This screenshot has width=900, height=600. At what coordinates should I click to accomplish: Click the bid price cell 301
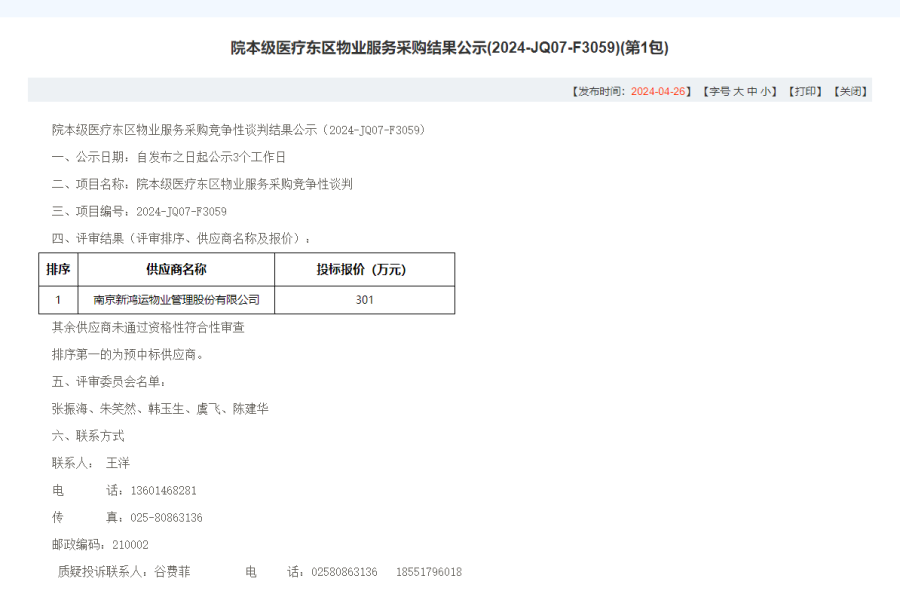[364, 299]
